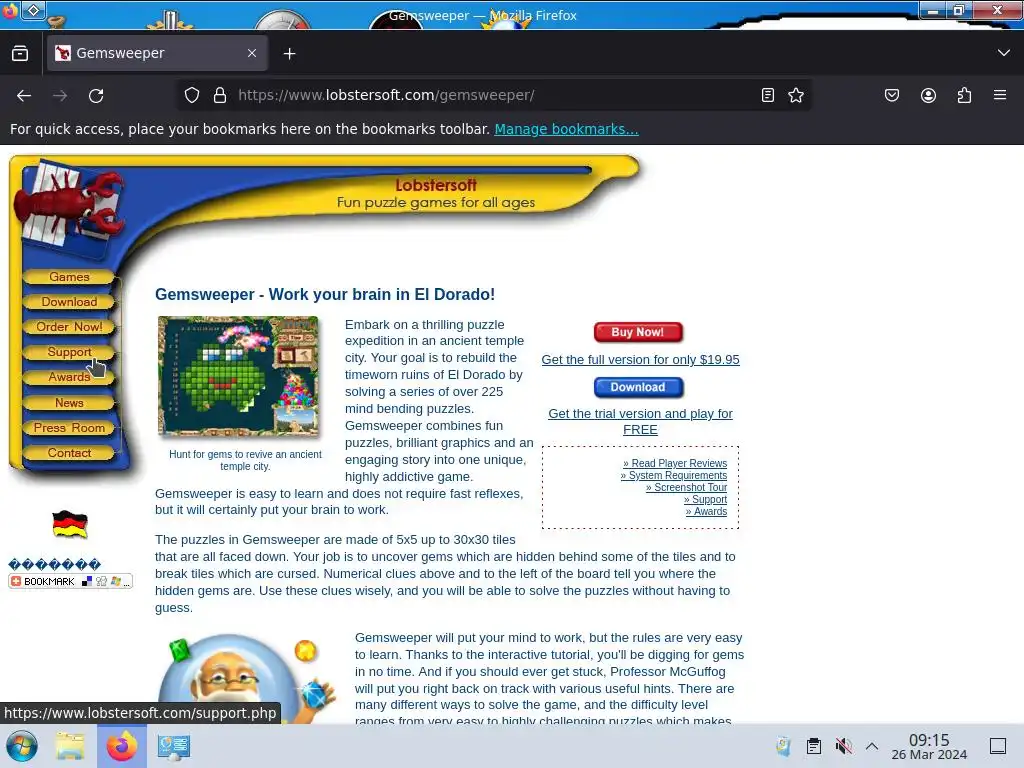Open the Press Room menu item
Image resolution: width=1024 pixels, height=768 pixels.
(x=69, y=428)
